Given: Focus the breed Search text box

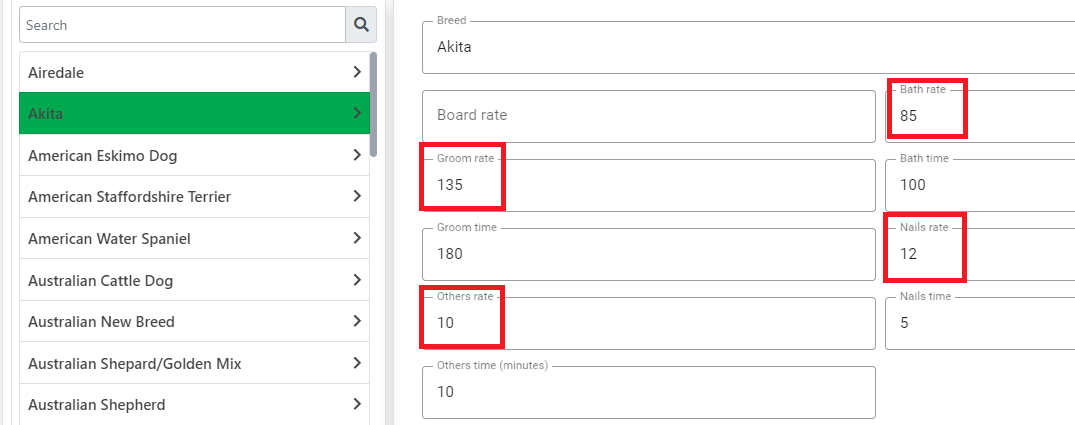Looking at the screenshot, I should (182, 25).
